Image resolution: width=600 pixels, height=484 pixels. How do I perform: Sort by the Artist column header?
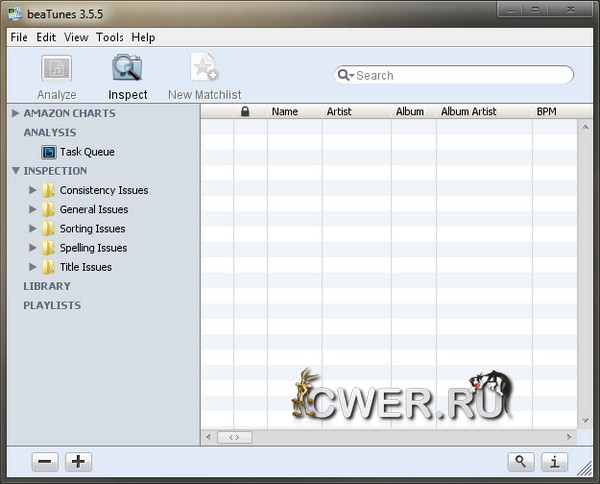(339, 112)
